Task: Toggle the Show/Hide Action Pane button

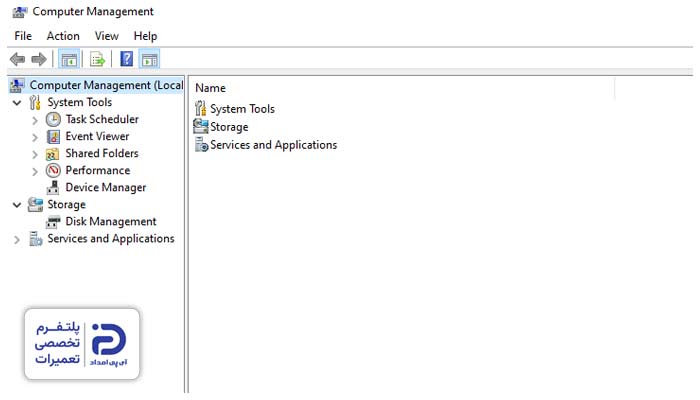Action: pos(149,60)
